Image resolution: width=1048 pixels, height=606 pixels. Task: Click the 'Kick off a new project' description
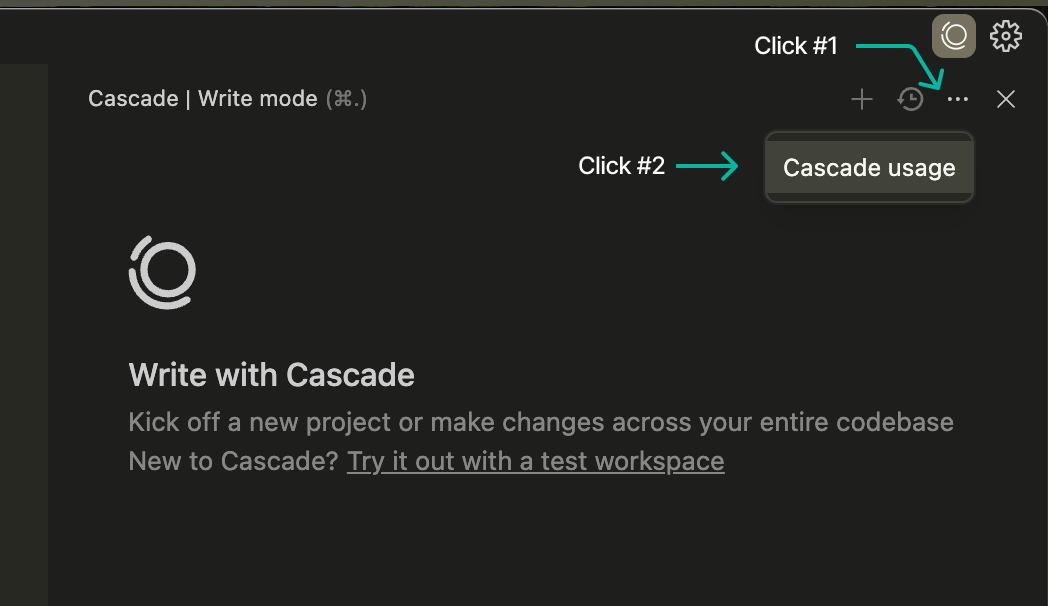[x=541, y=422]
